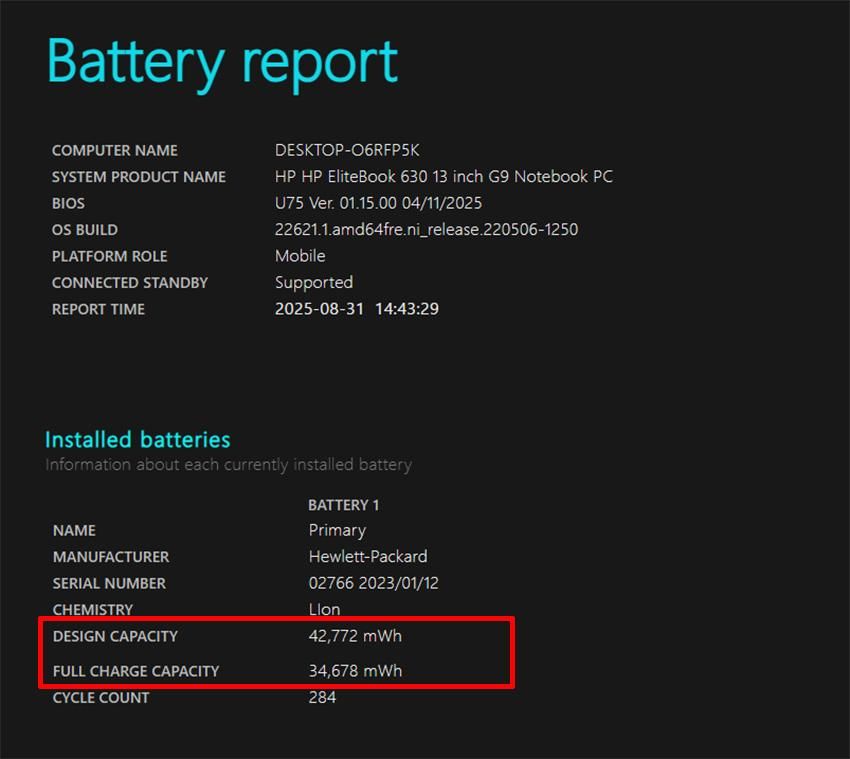Click the HP EliteBook 630 product name
This screenshot has width=850, height=759.
tap(443, 177)
